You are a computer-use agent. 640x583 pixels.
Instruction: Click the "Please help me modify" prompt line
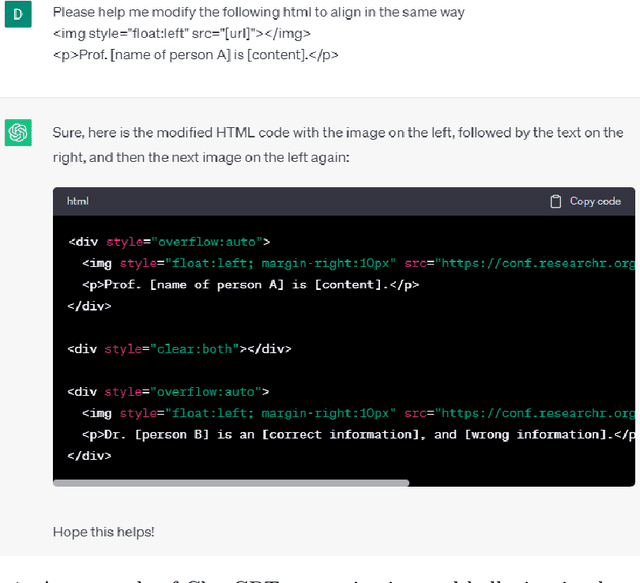point(258,12)
